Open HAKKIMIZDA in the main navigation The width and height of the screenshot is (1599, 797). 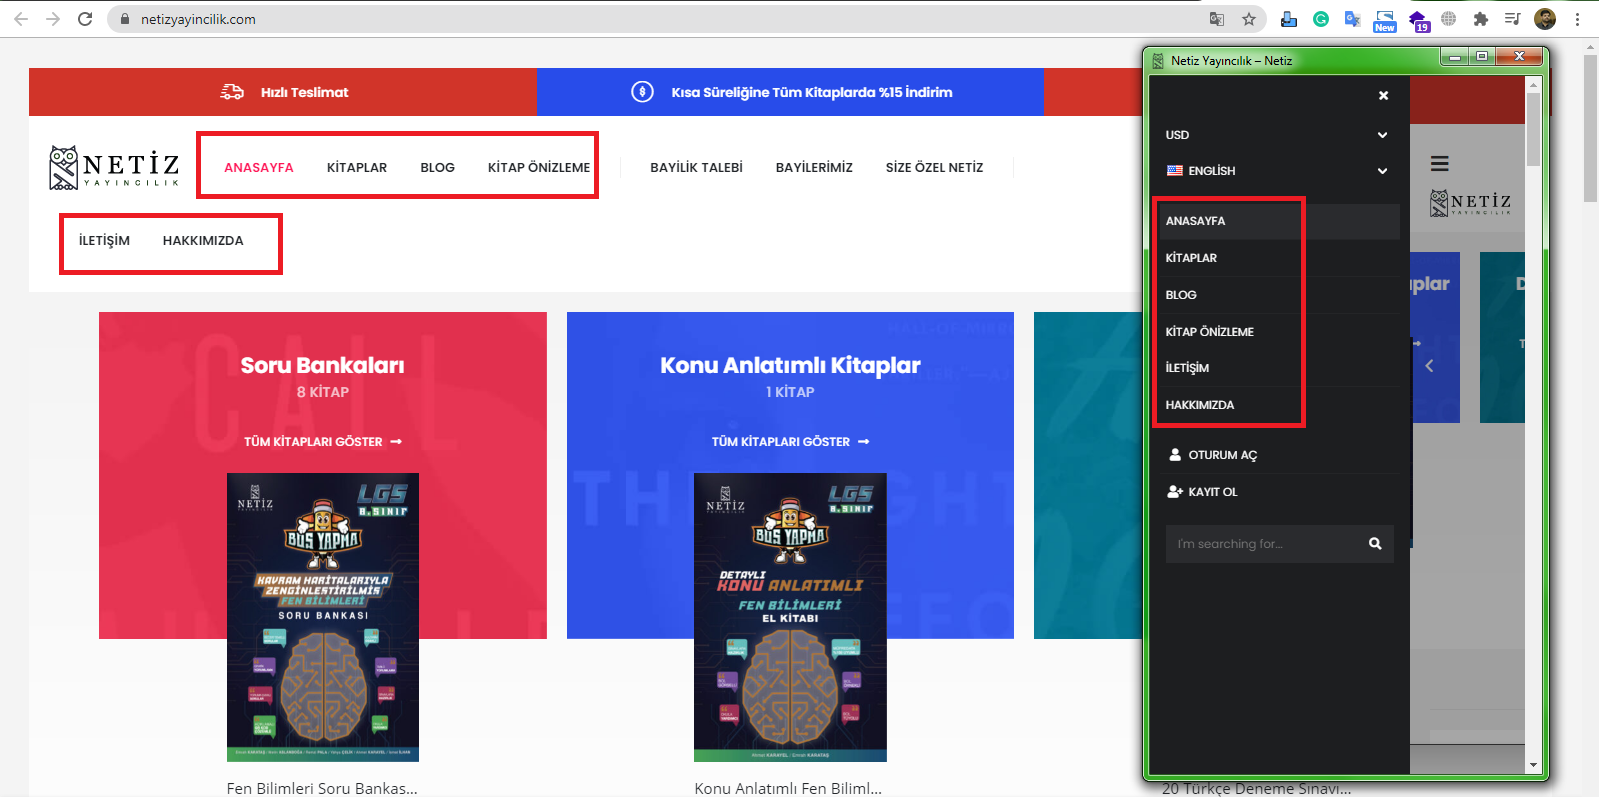(203, 241)
